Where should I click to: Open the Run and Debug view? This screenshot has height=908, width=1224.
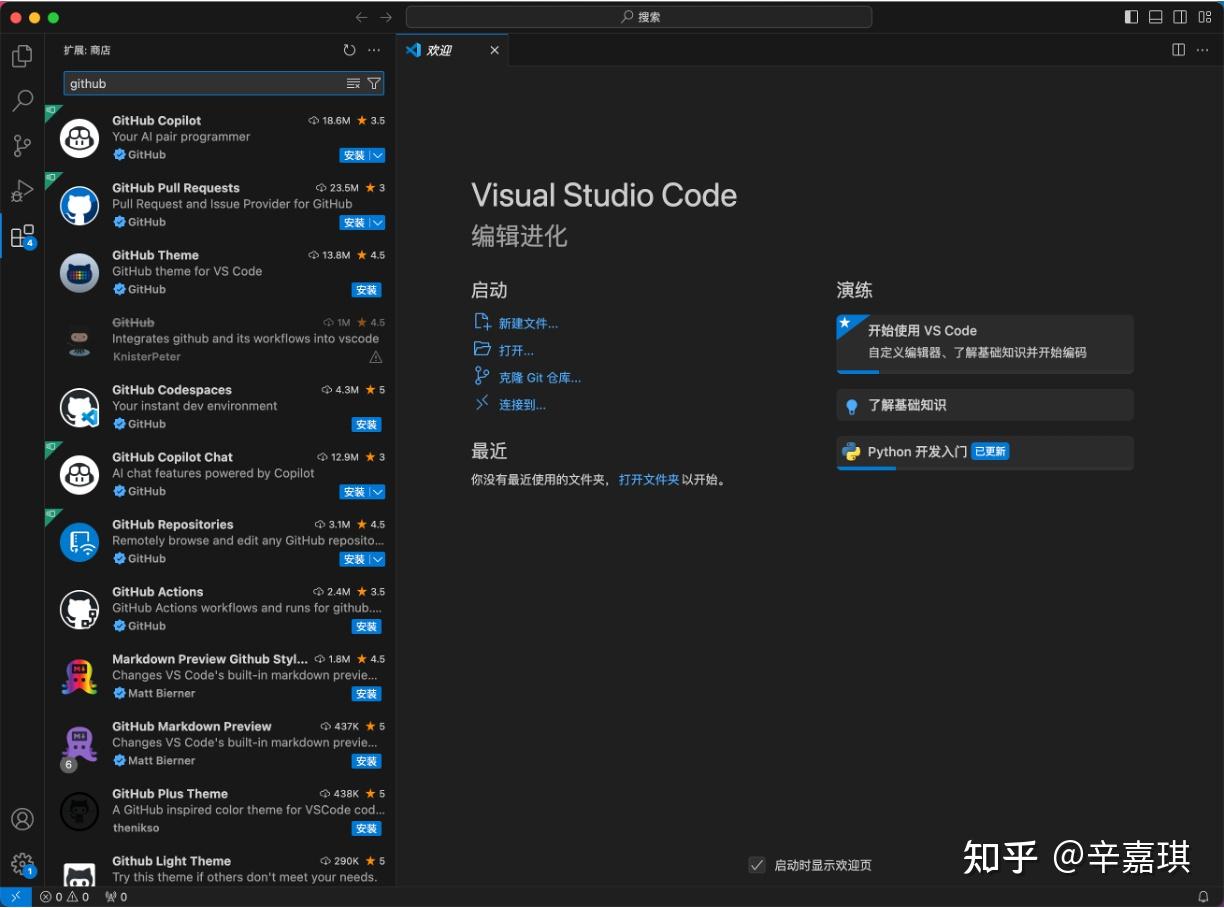(x=21, y=190)
